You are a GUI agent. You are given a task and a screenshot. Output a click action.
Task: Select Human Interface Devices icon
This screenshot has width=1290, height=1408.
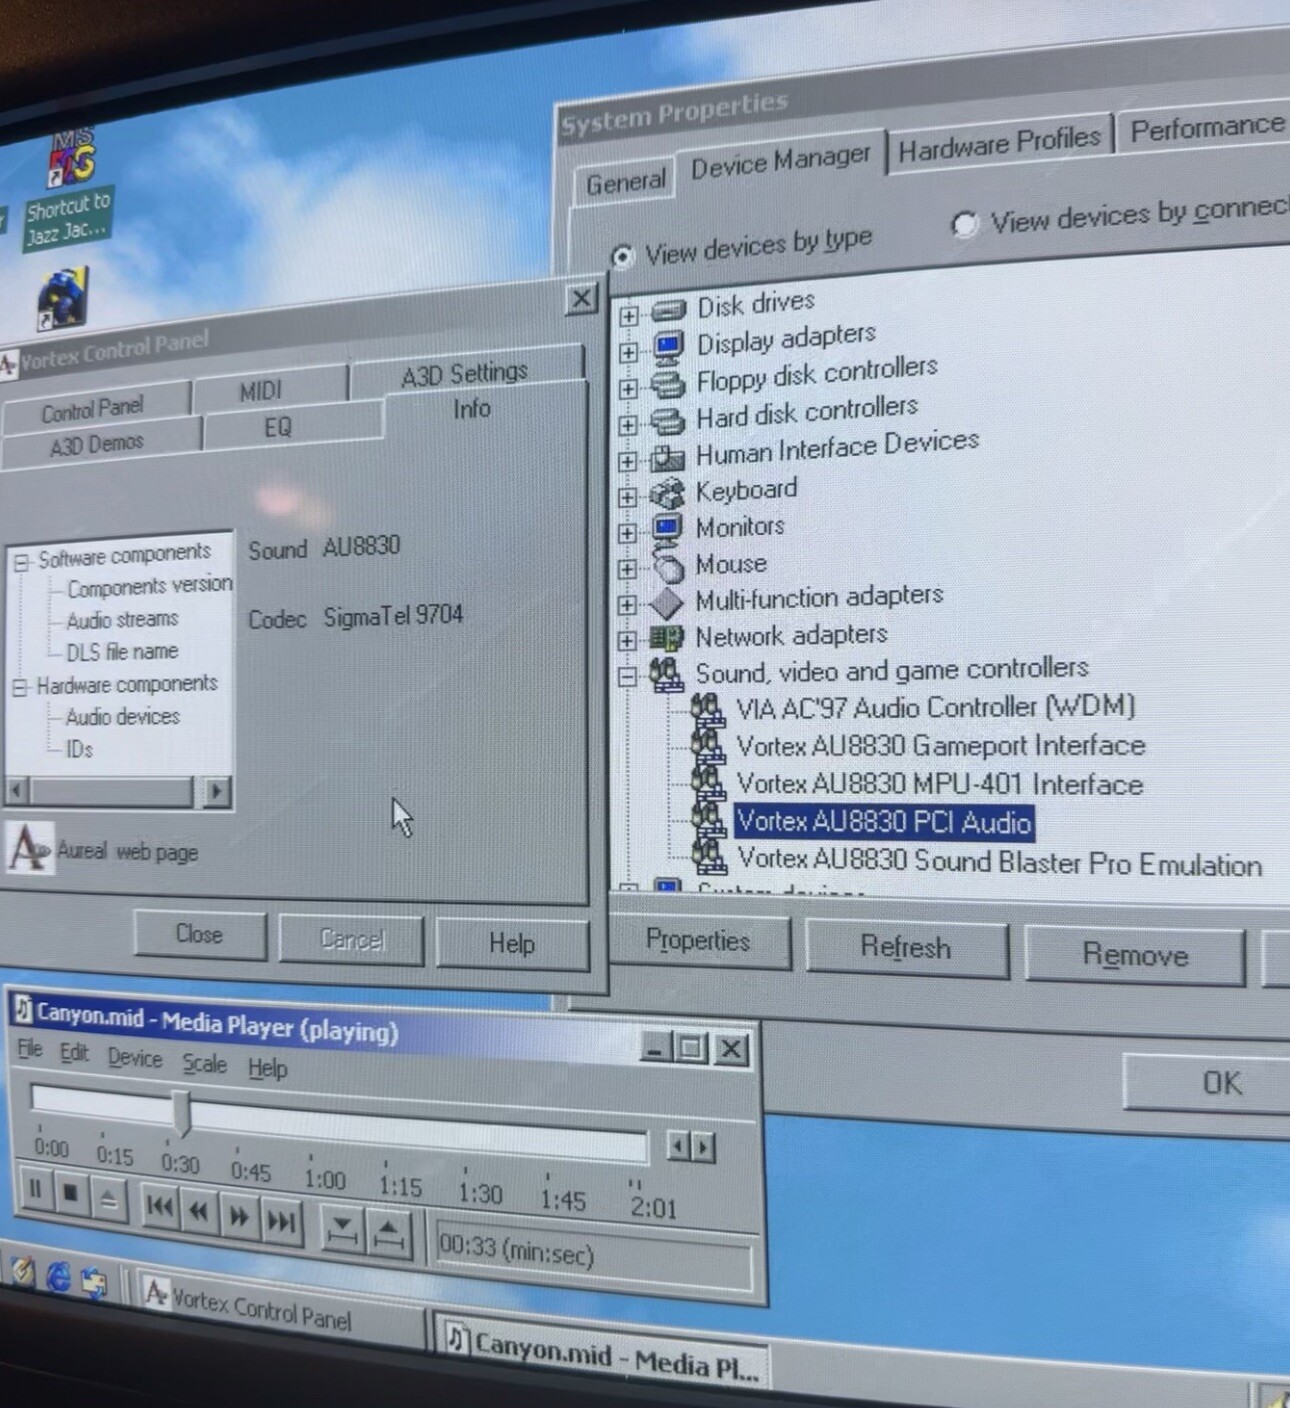pos(667,457)
